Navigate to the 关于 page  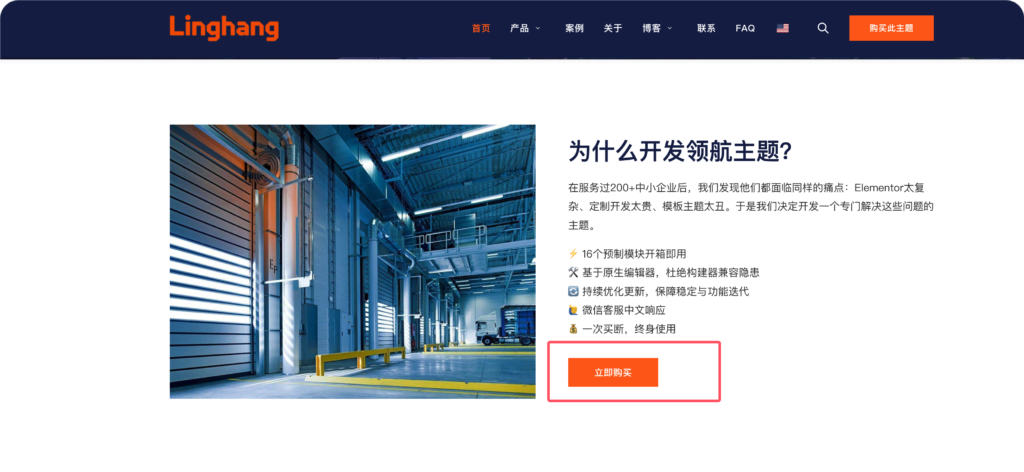pyautogui.click(x=613, y=28)
